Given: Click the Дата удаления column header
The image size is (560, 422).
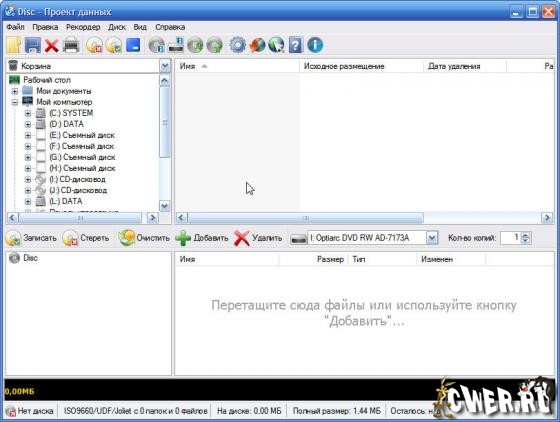Looking at the screenshot, I should pos(465,66).
